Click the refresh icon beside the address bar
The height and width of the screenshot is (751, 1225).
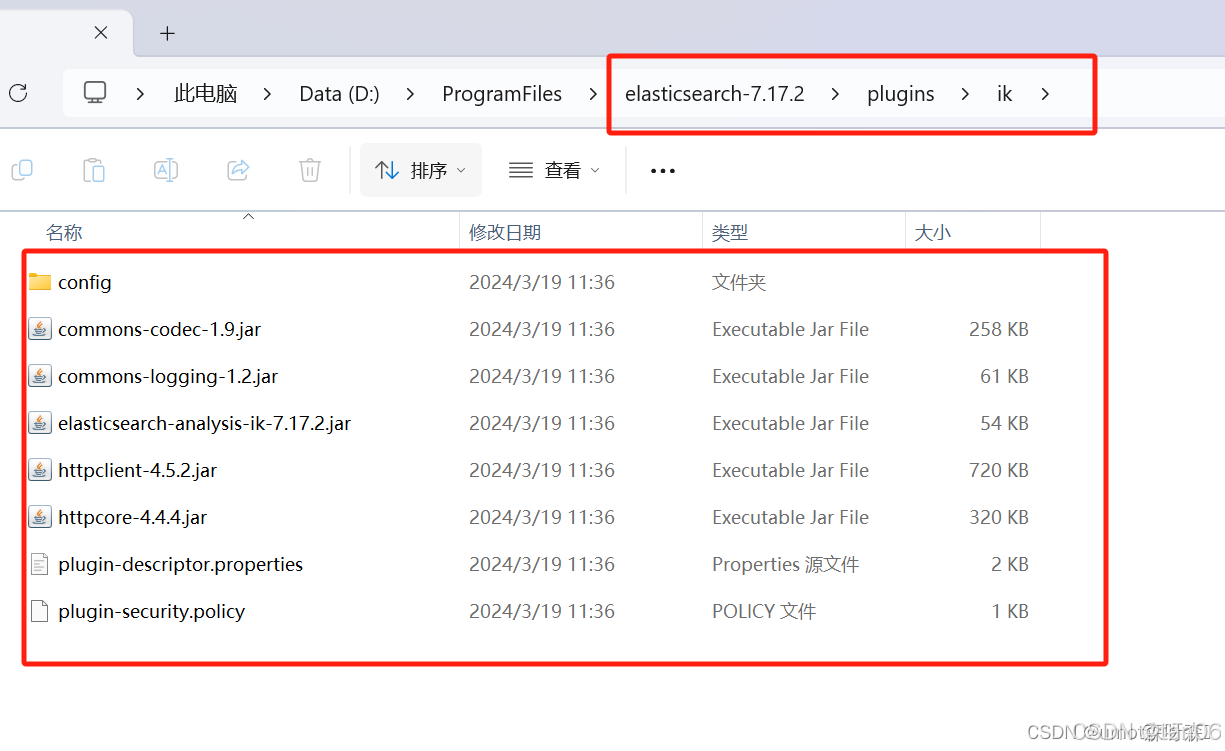pos(18,93)
